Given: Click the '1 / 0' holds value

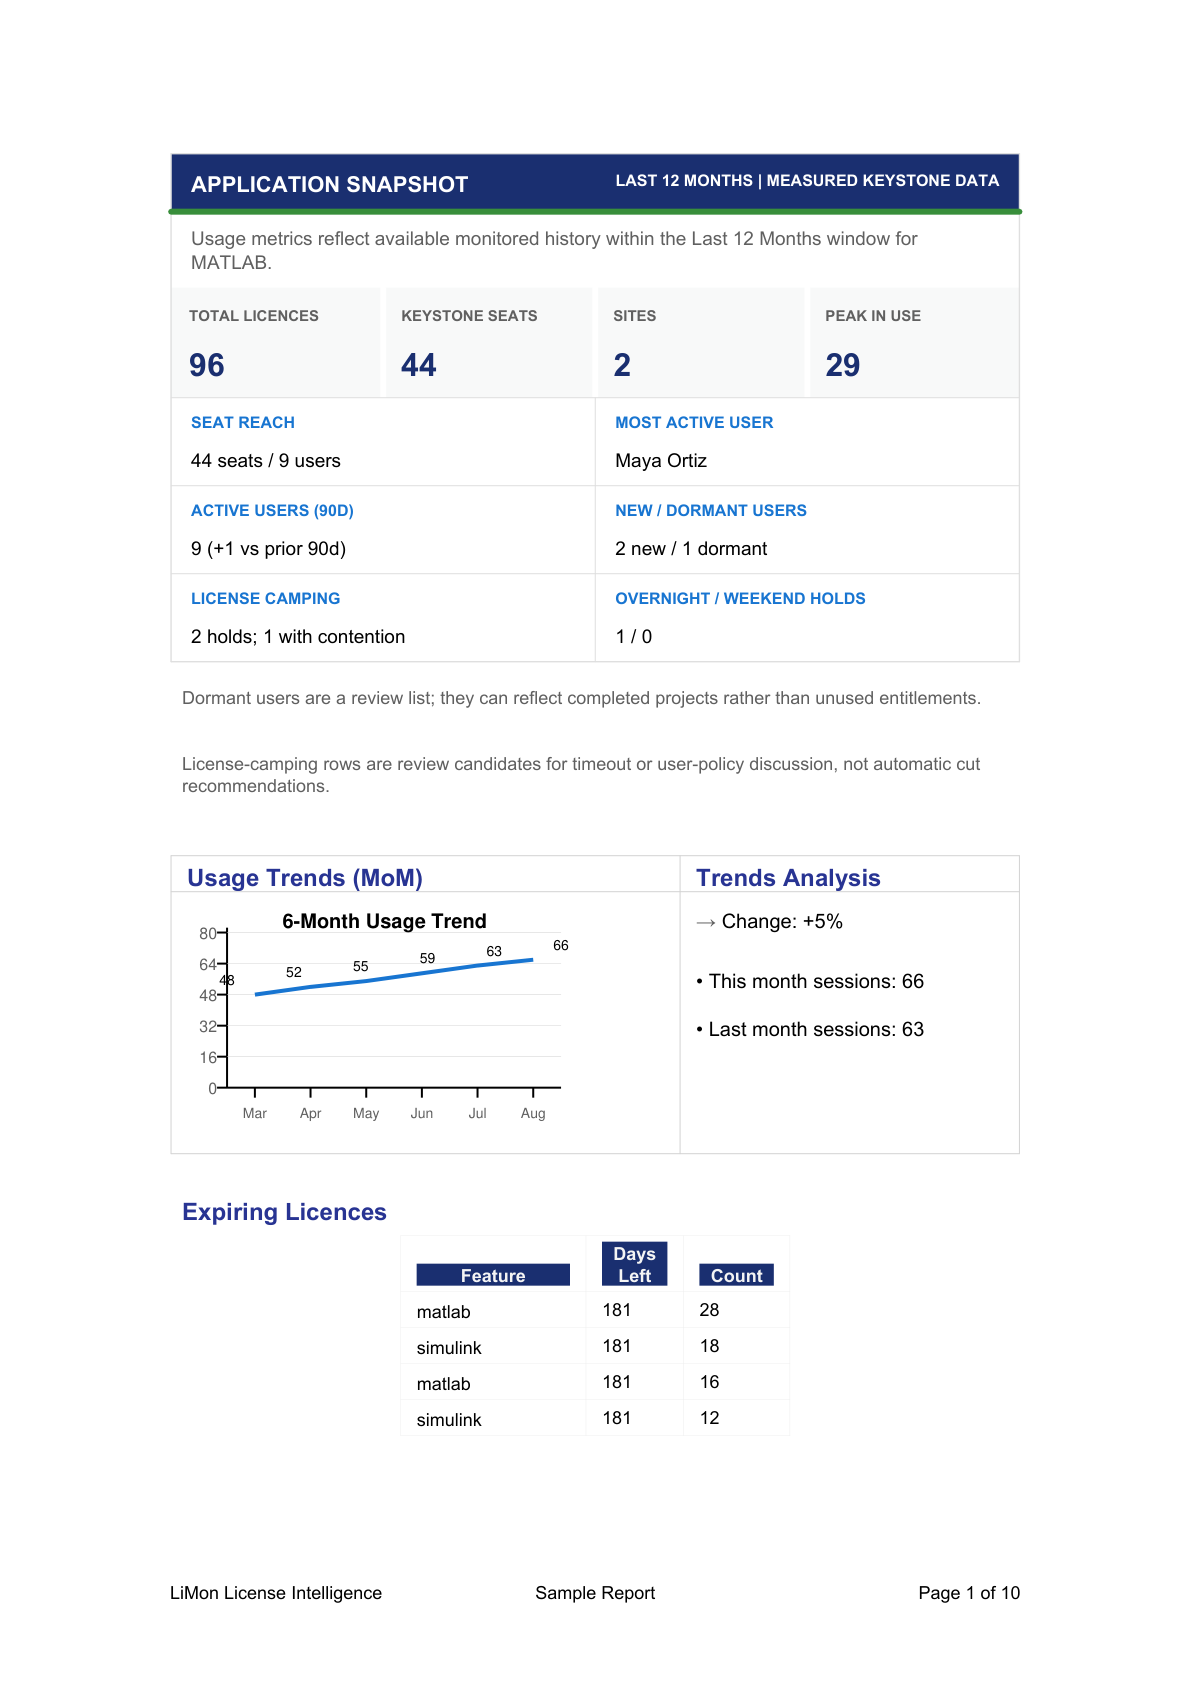Looking at the screenshot, I should tap(634, 637).
